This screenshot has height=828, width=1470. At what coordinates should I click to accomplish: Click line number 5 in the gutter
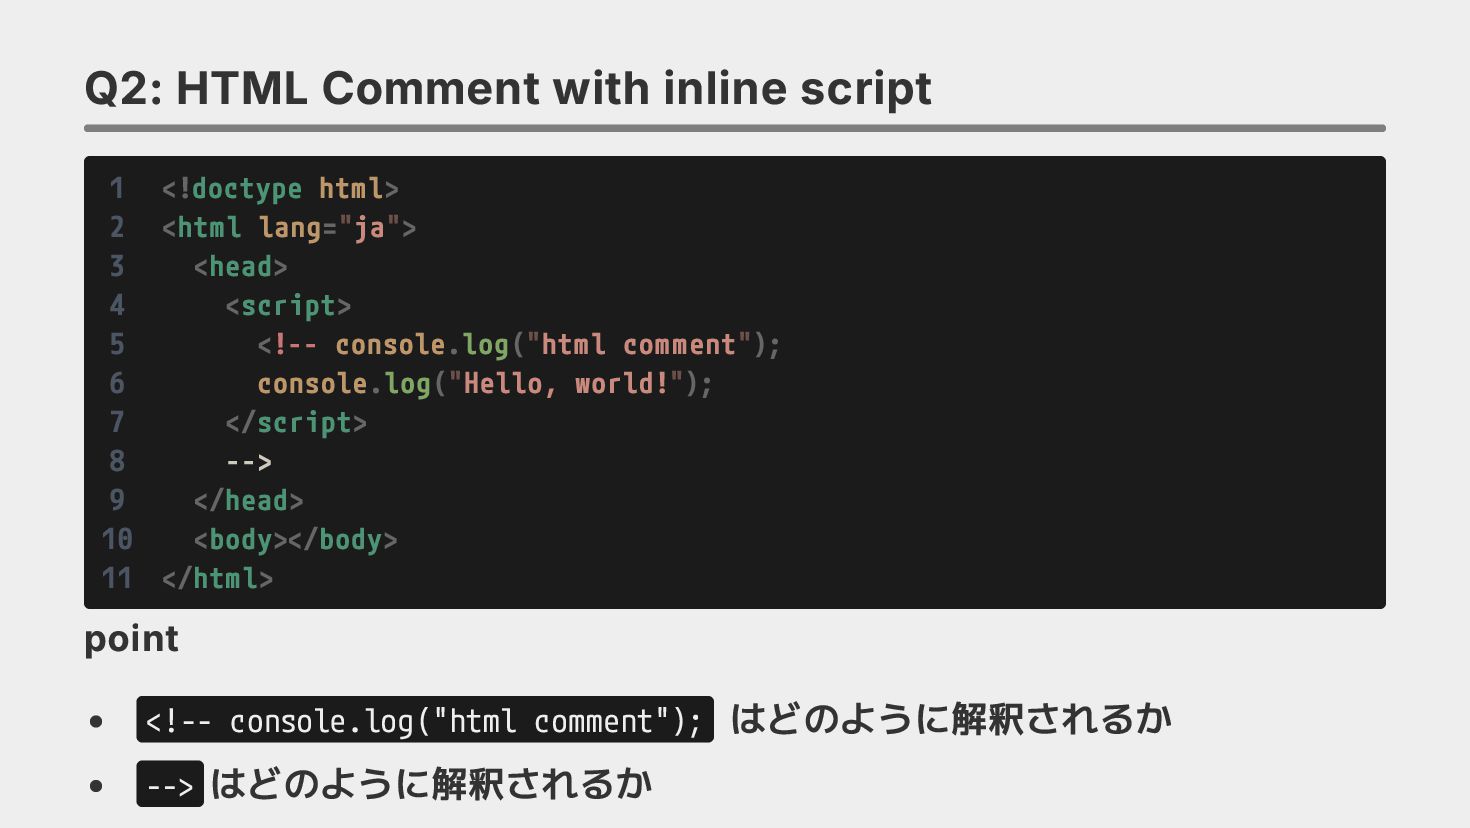(x=117, y=345)
